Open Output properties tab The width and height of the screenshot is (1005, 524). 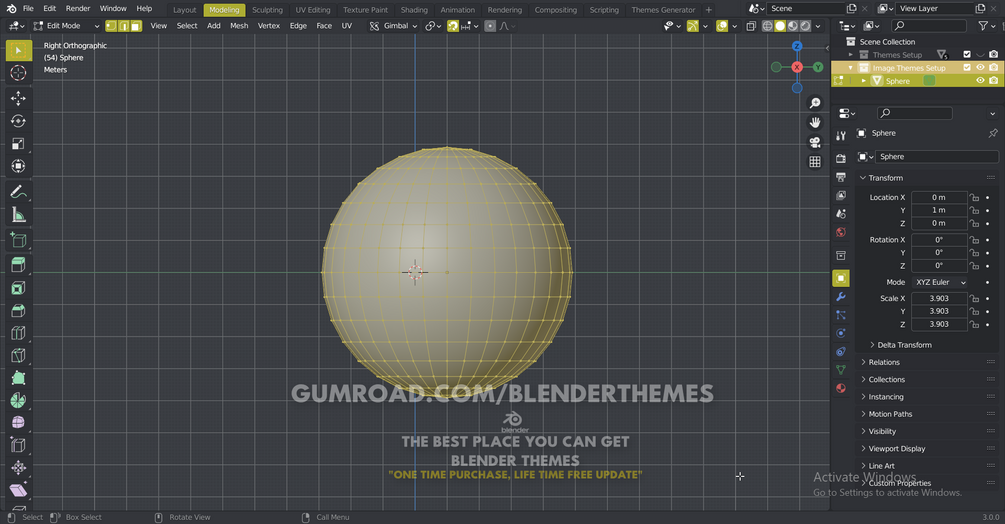click(841, 177)
